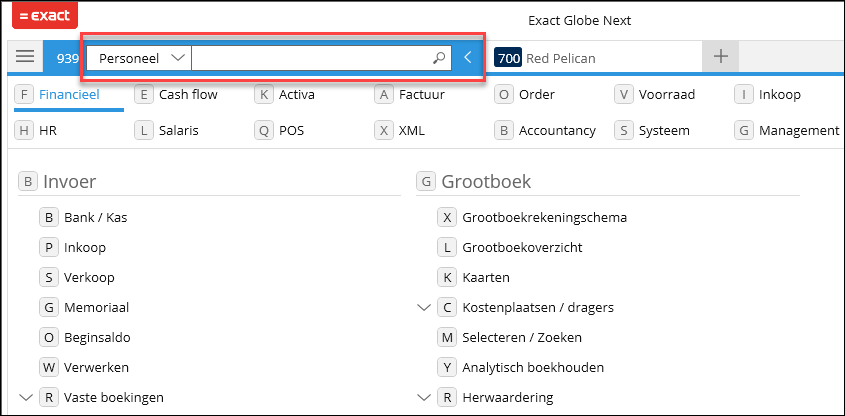
Task: Open the POS module
Action: pos(292,131)
